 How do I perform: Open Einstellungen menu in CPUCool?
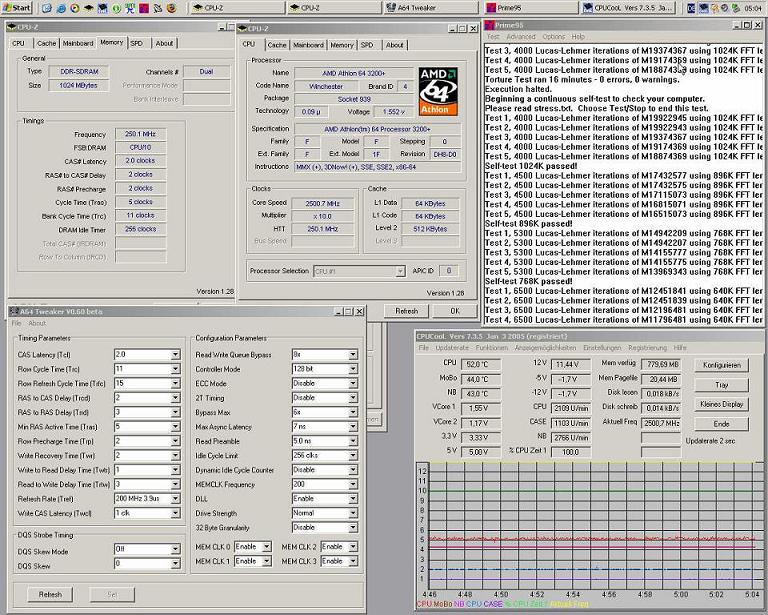[602, 348]
